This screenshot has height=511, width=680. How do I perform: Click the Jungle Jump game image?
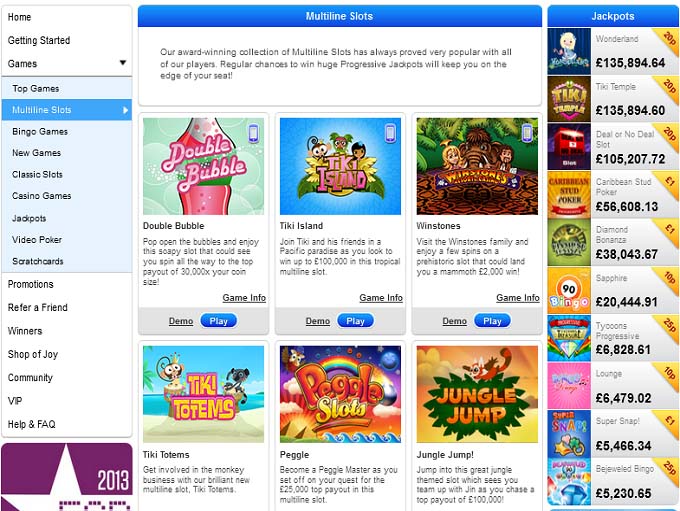click(x=477, y=394)
